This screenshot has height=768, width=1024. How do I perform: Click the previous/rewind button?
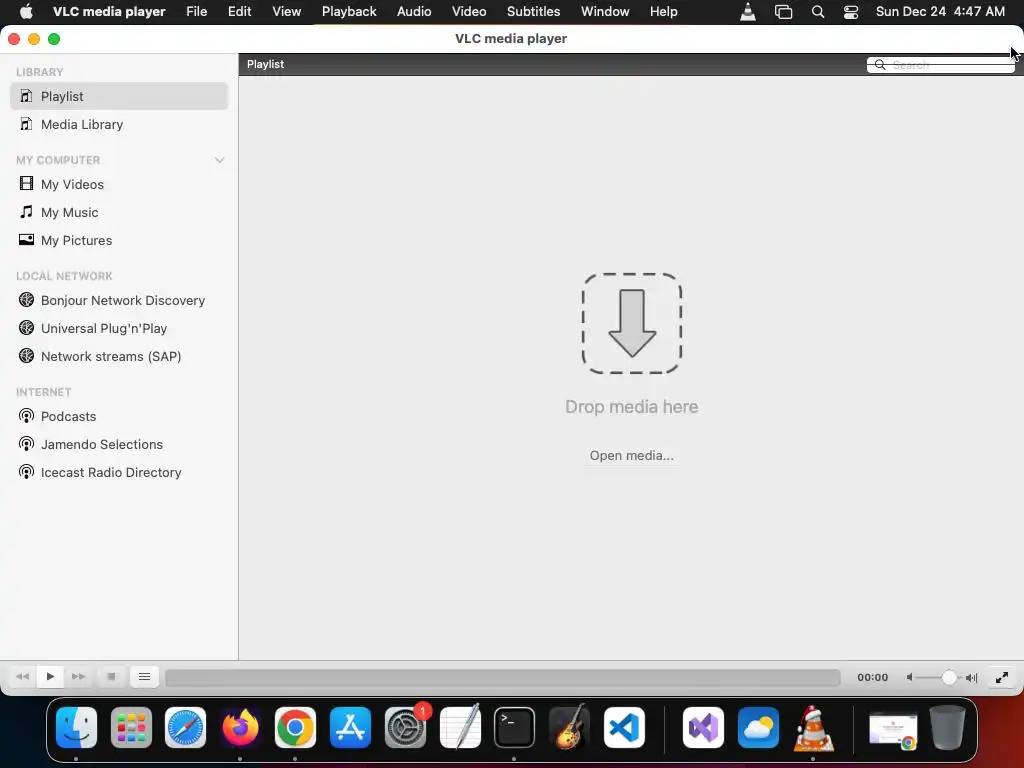click(x=22, y=677)
